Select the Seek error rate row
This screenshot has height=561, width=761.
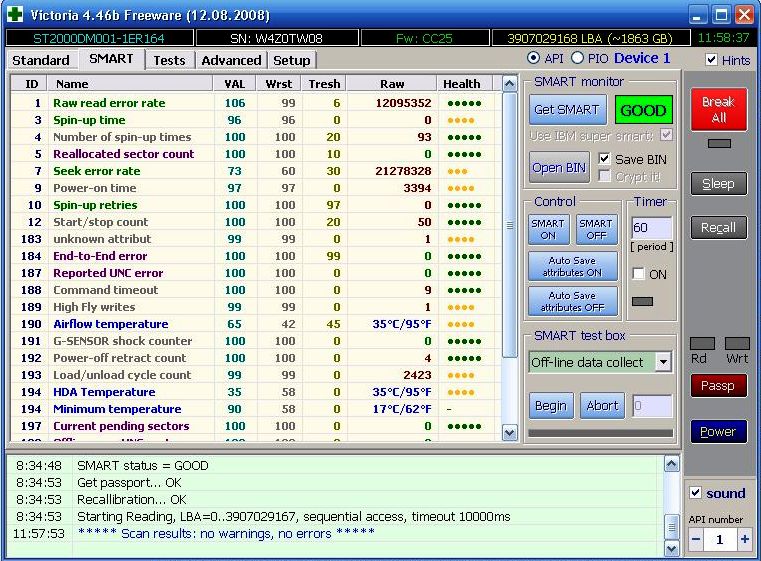click(256, 171)
